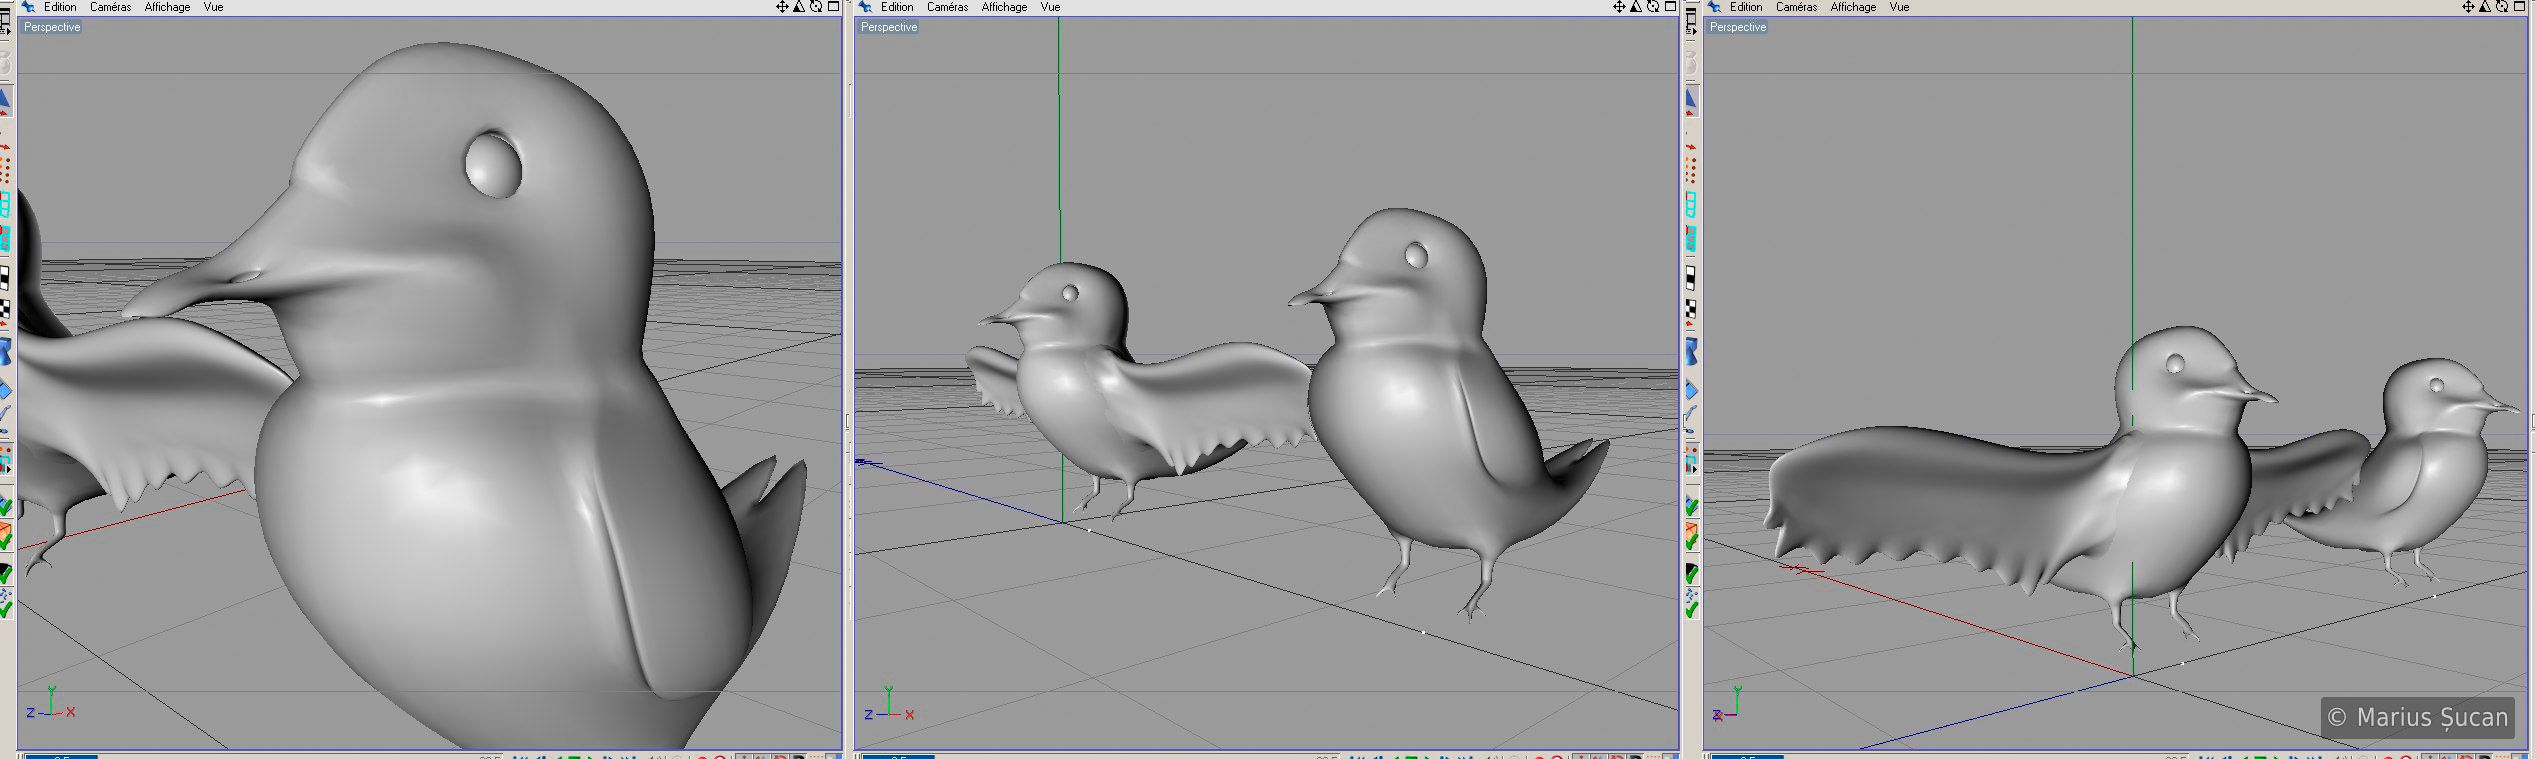This screenshot has width=2535, height=759.
Task: Select the brush tool icon in right sidebar
Action: click(x=1691, y=414)
